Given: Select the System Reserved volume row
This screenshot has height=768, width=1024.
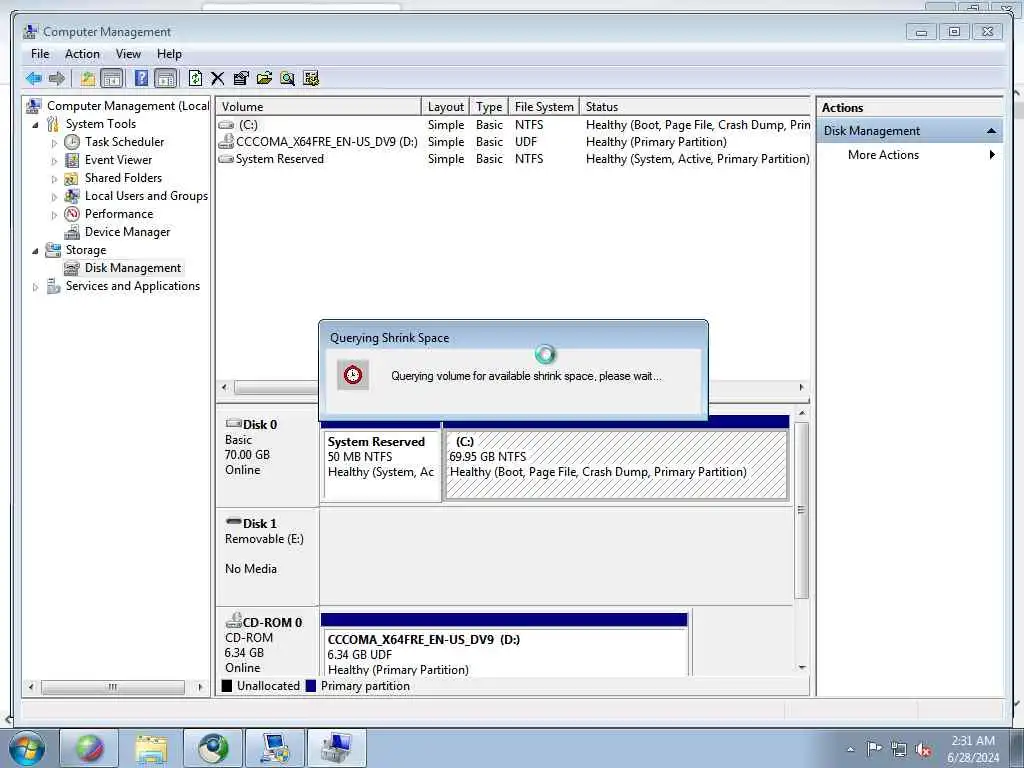Looking at the screenshot, I should click(x=513, y=159).
